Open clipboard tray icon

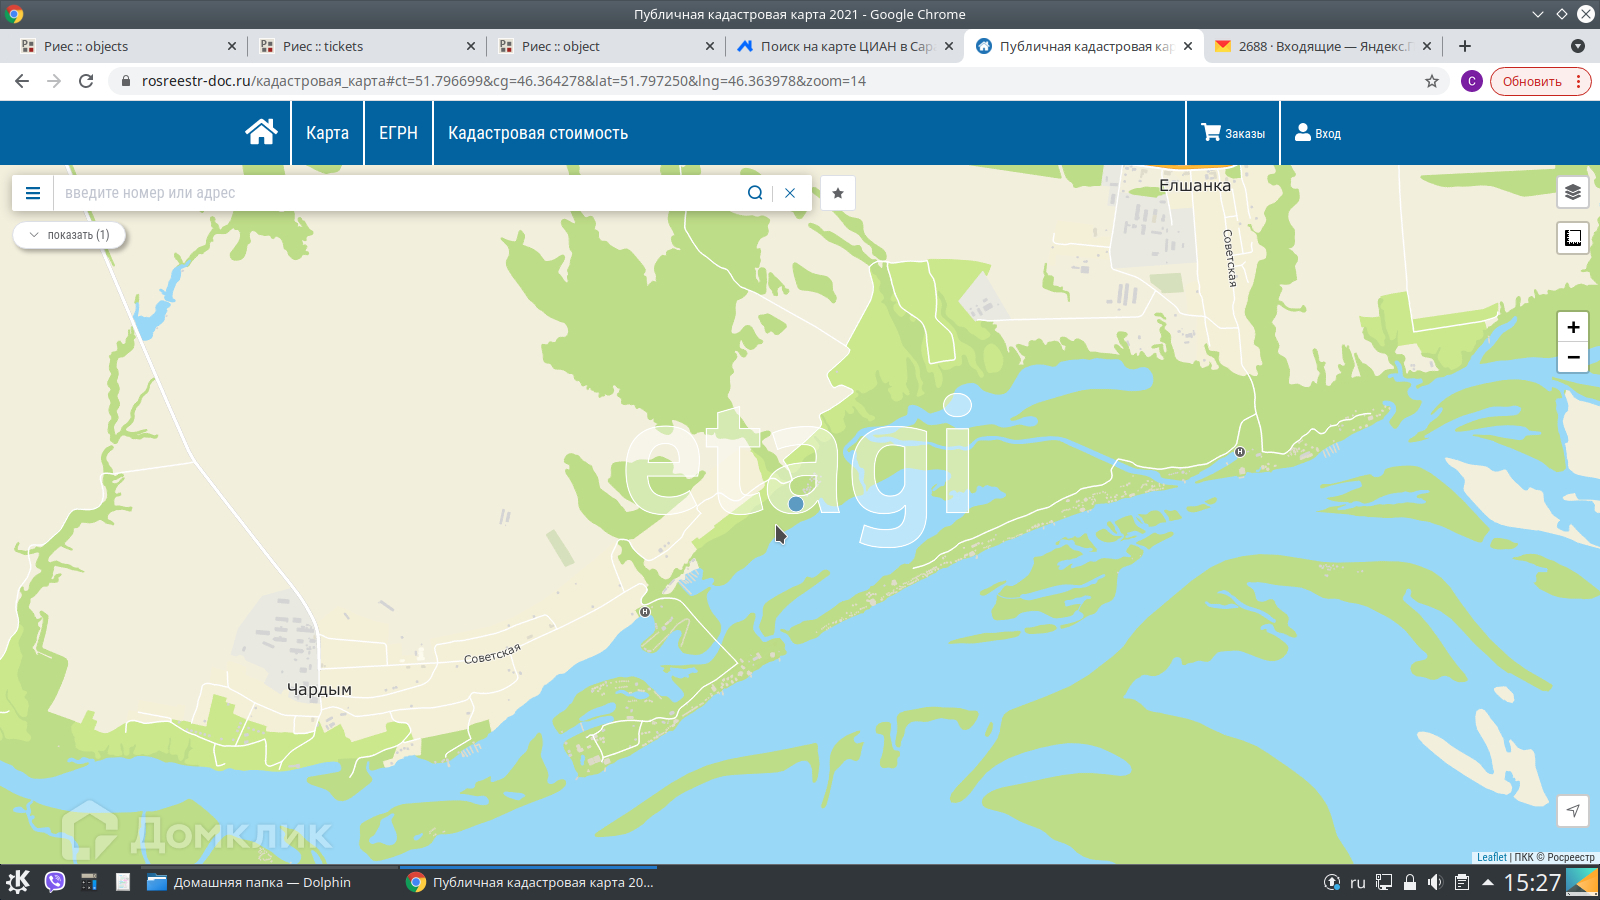[x=1462, y=882]
